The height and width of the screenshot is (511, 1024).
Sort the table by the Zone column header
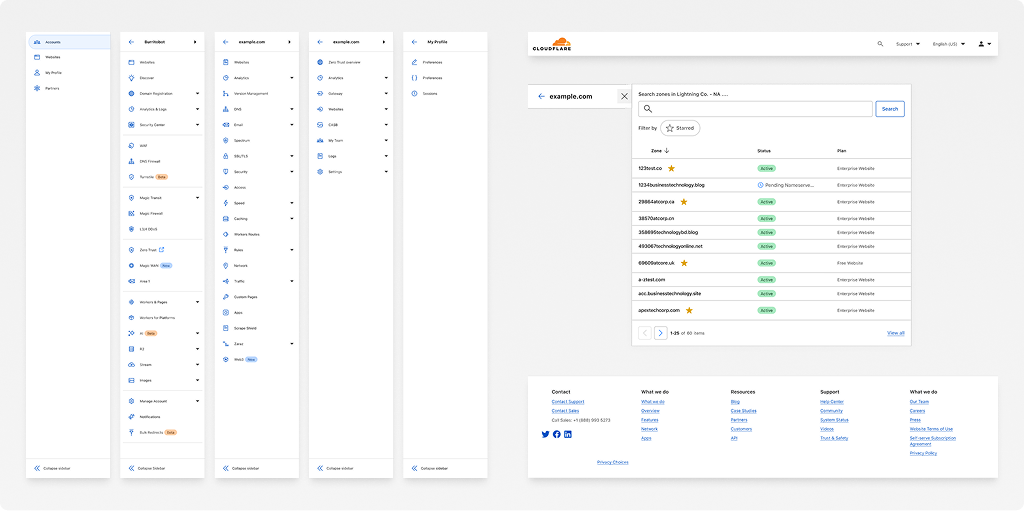coord(660,151)
